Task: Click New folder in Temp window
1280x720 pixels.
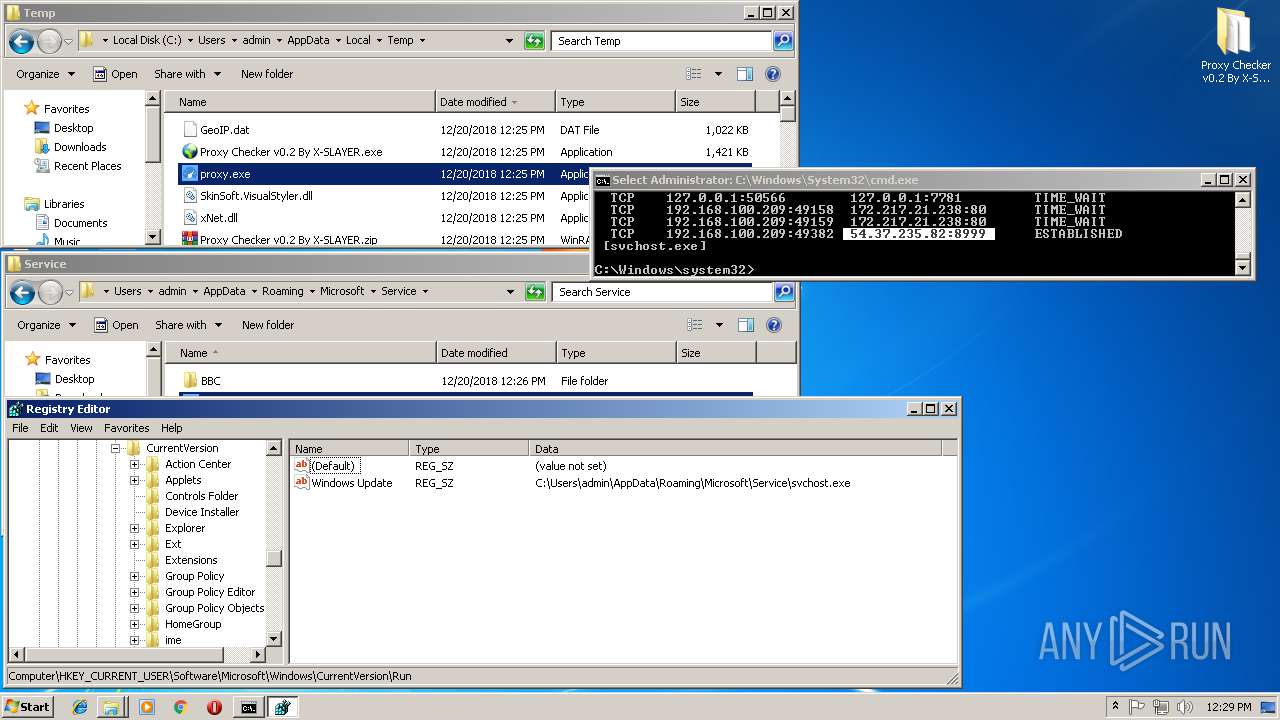Action: click(x=267, y=74)
